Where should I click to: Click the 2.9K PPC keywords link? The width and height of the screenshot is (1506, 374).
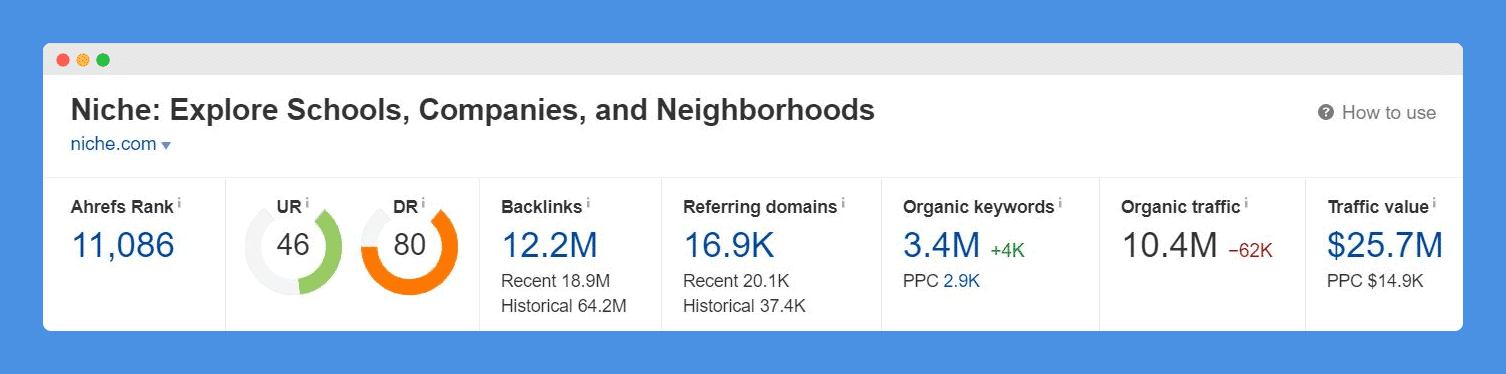tap(961, 281)
